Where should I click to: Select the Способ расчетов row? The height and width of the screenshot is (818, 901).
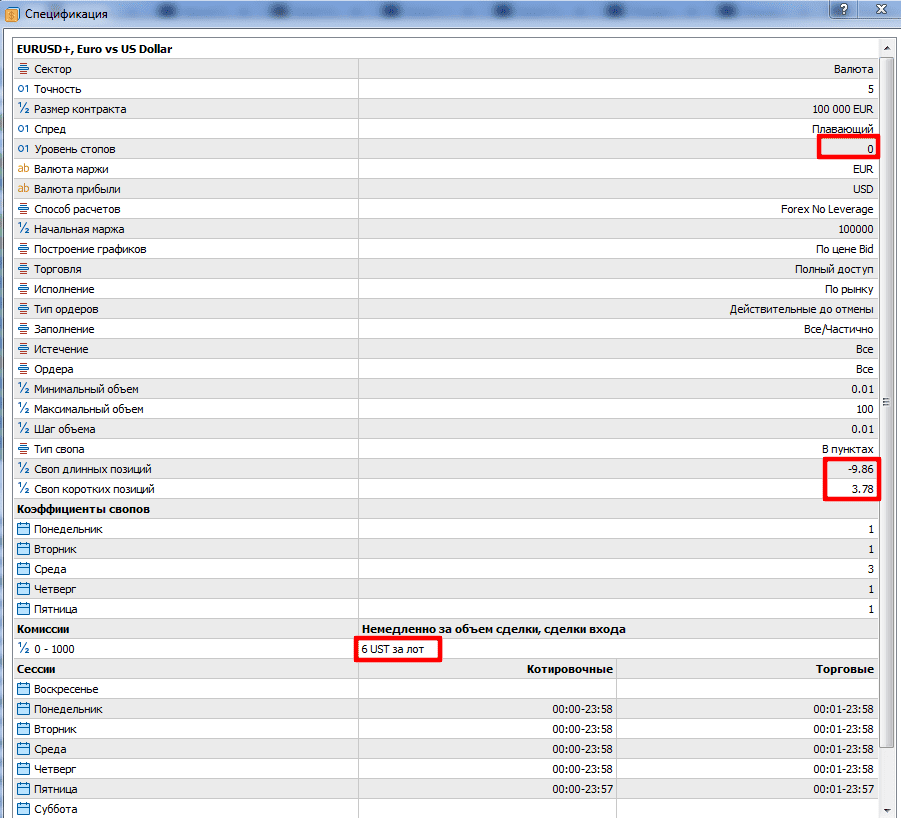click(x=446, y=209)
